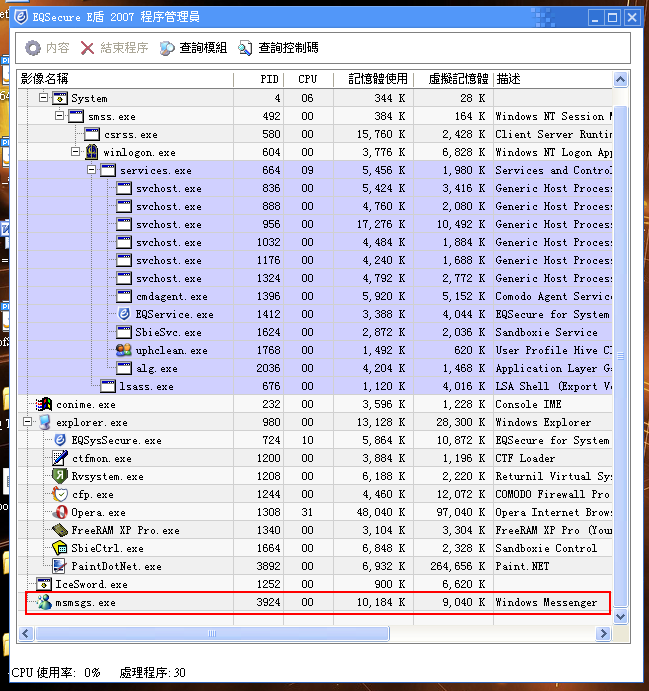Minimize the EQSecure window
This screenshot has height=691, width=649.
595,18
